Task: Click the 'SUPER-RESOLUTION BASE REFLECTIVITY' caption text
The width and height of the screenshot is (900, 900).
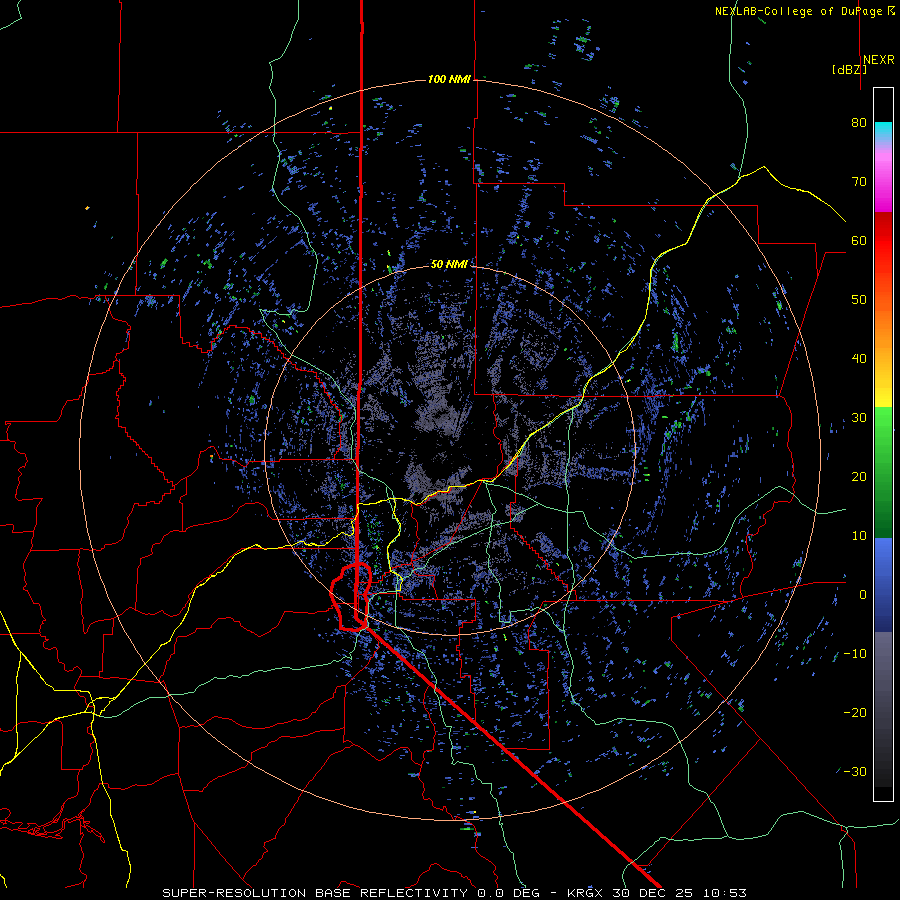Action: point(315,893)
